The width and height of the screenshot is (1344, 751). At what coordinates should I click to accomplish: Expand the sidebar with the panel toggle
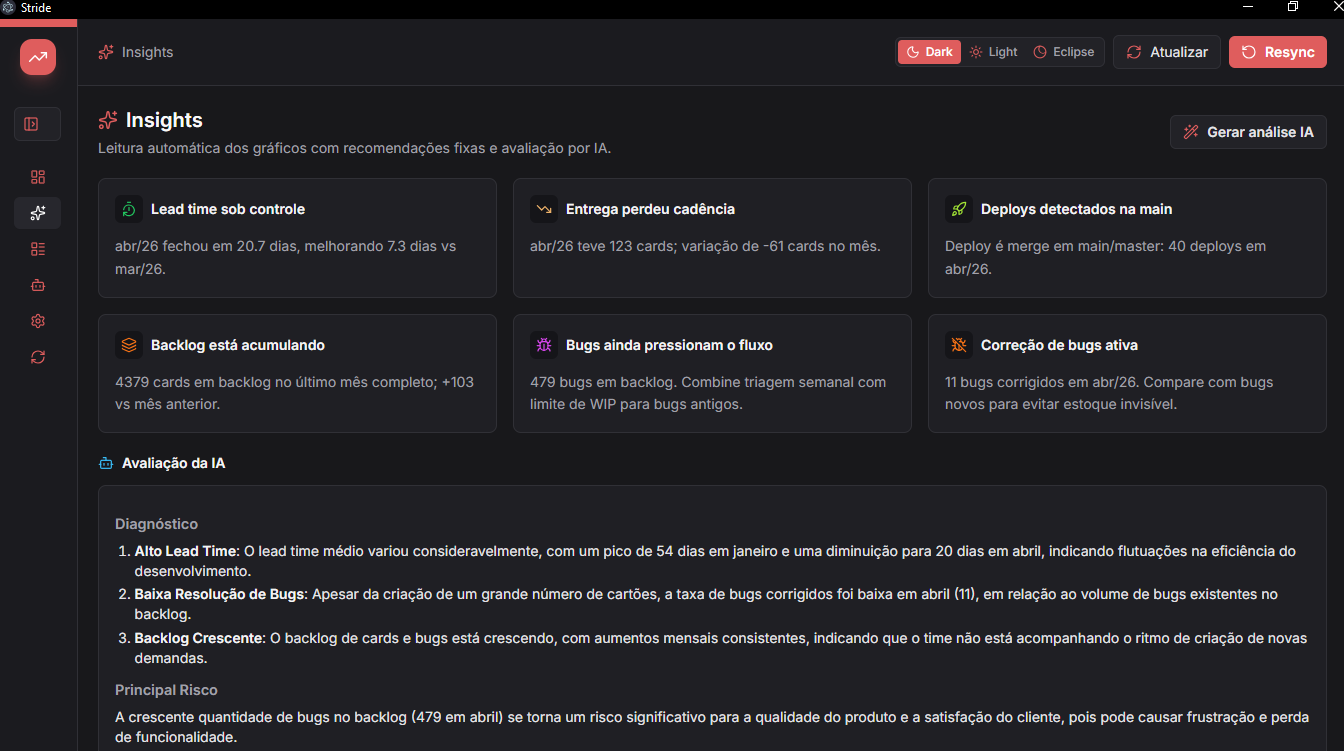click(37, 124)
